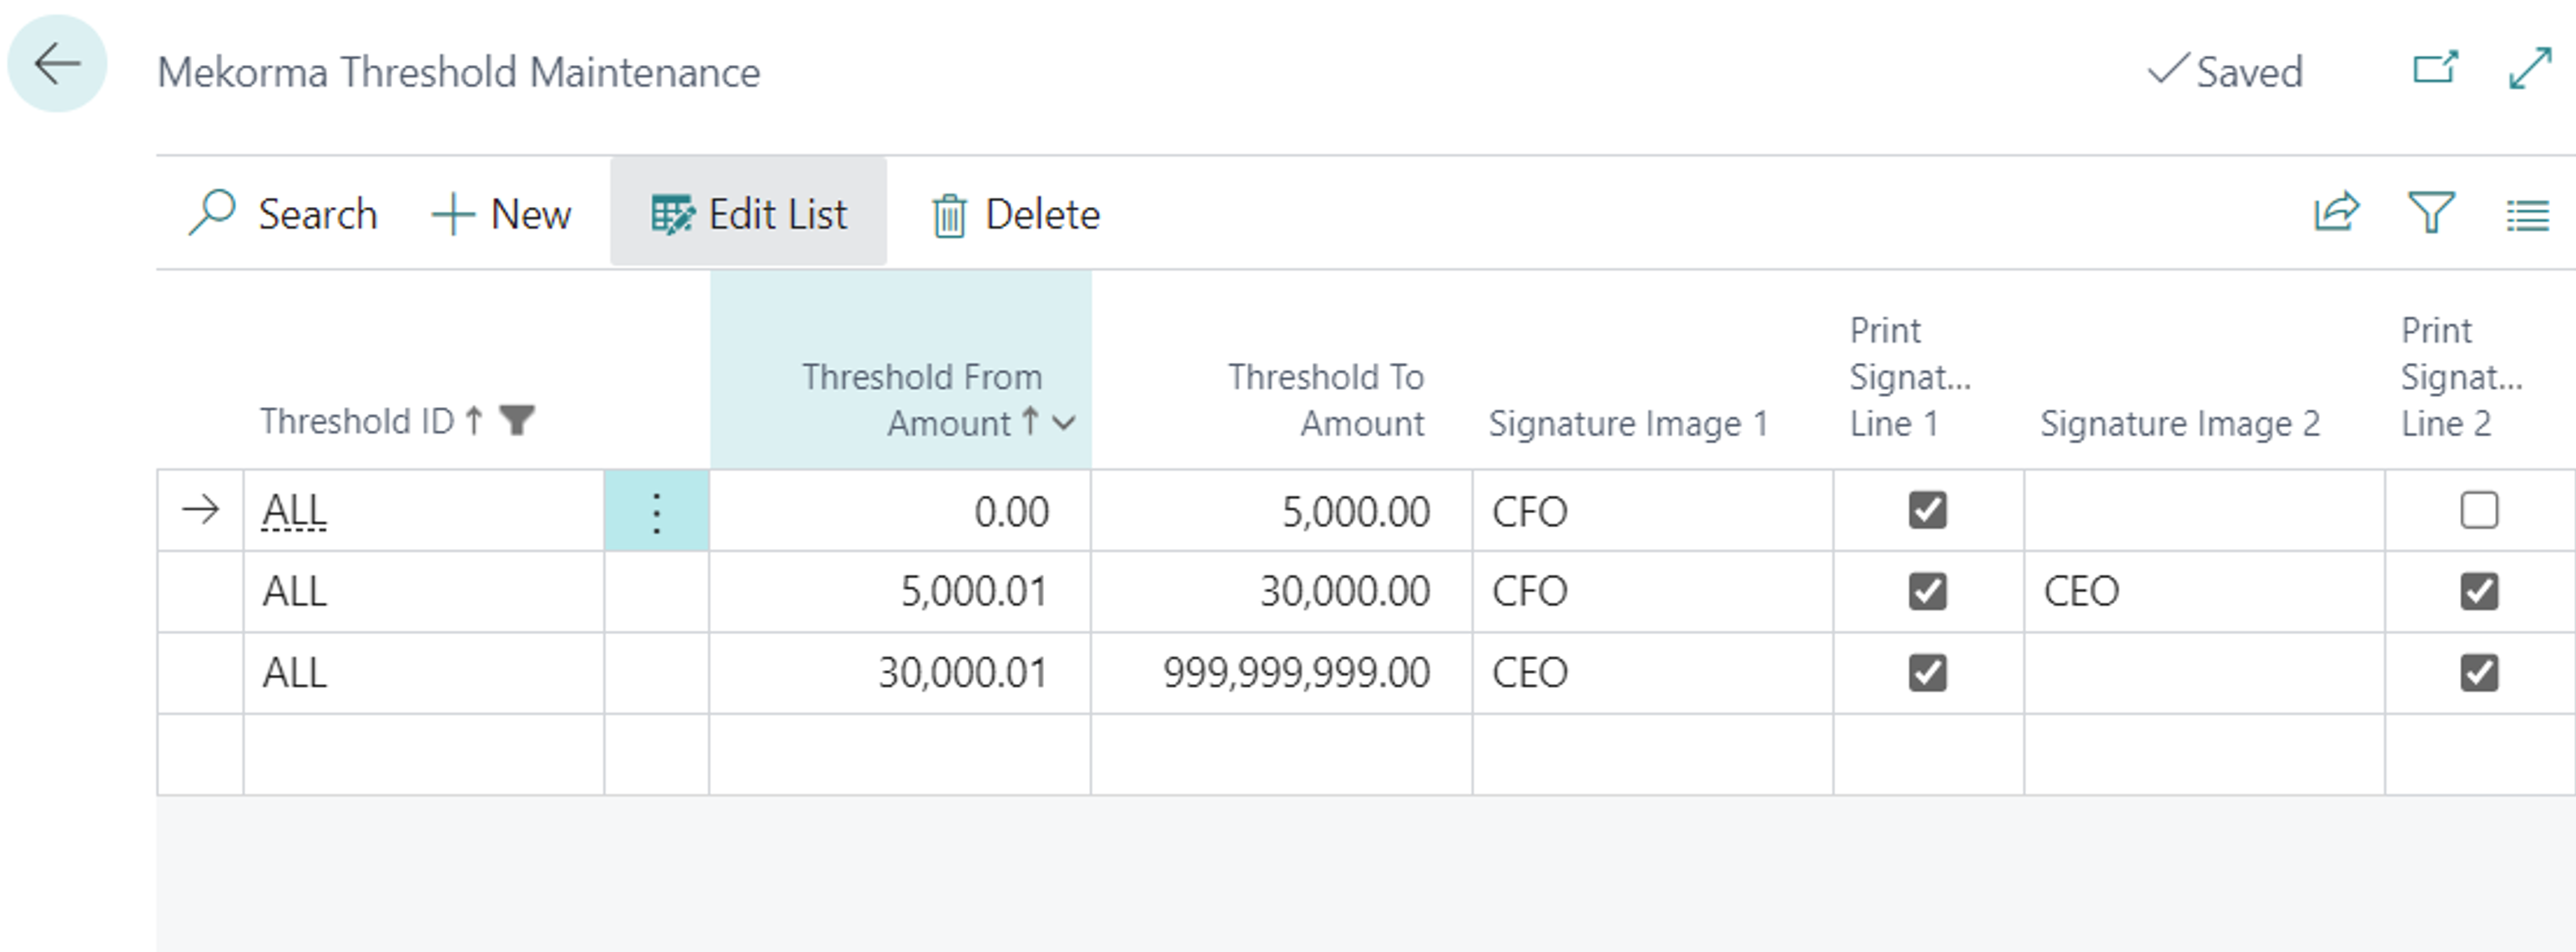The width and height of the screenshot is (2576, 952).
Task: Click the Share icon in toolbar
Action: click(2336, 213)
